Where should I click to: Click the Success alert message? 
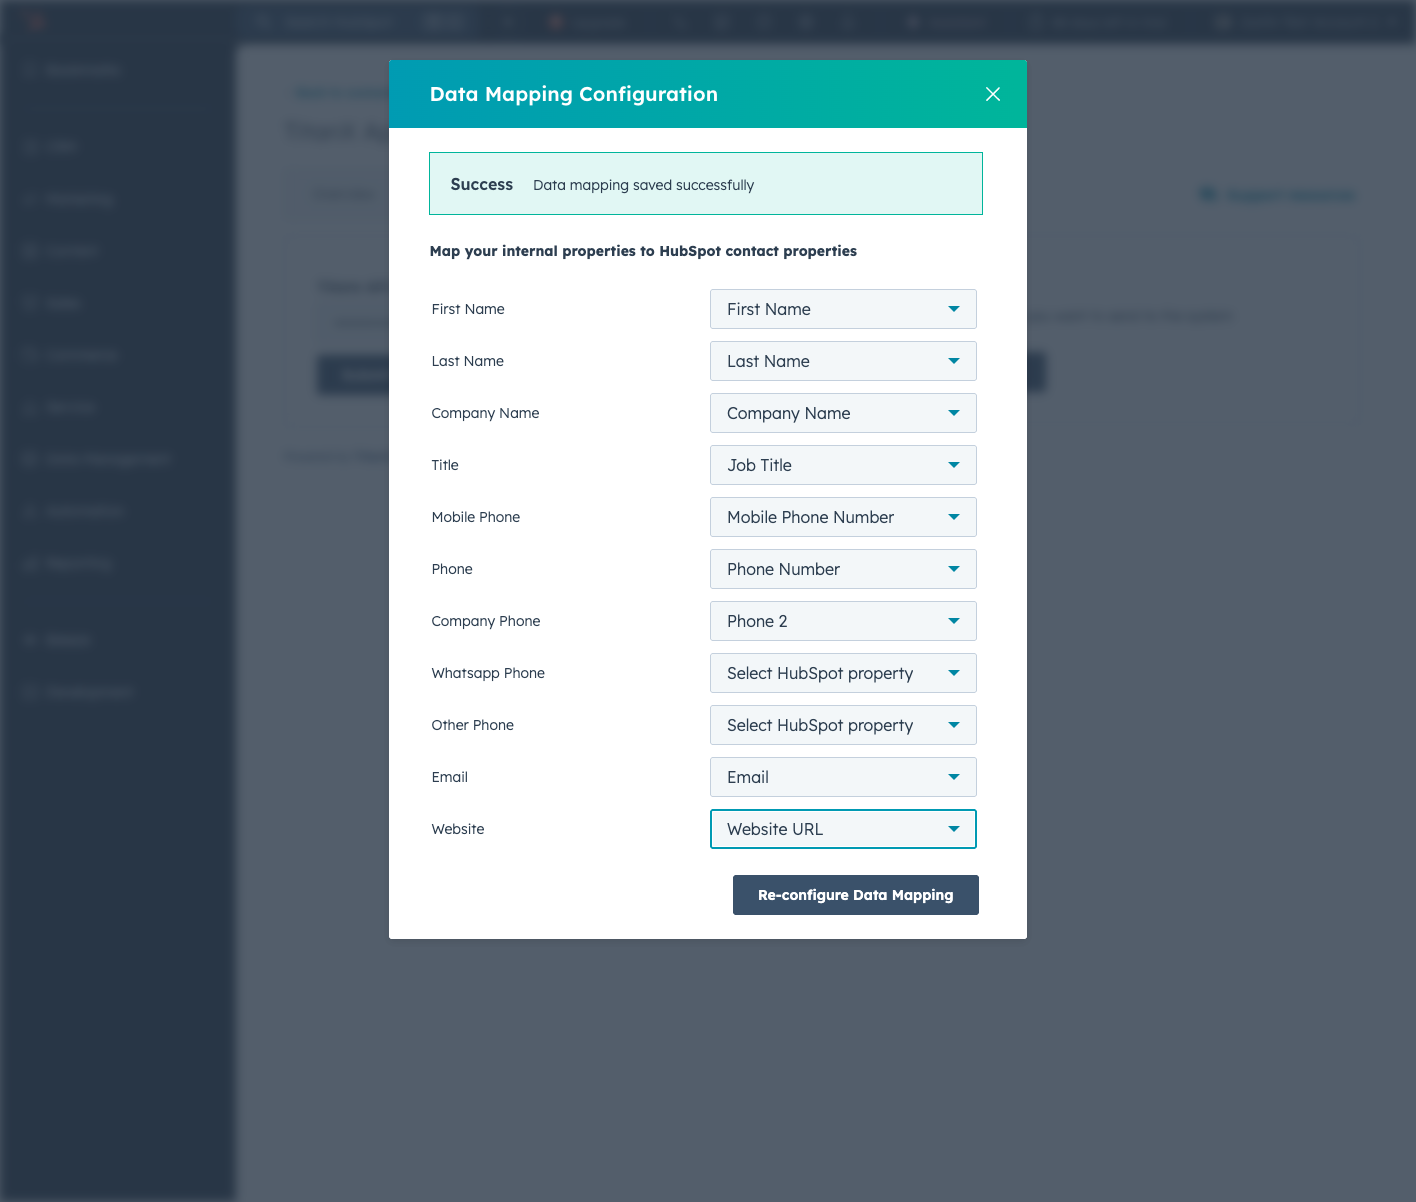[706, 184]
